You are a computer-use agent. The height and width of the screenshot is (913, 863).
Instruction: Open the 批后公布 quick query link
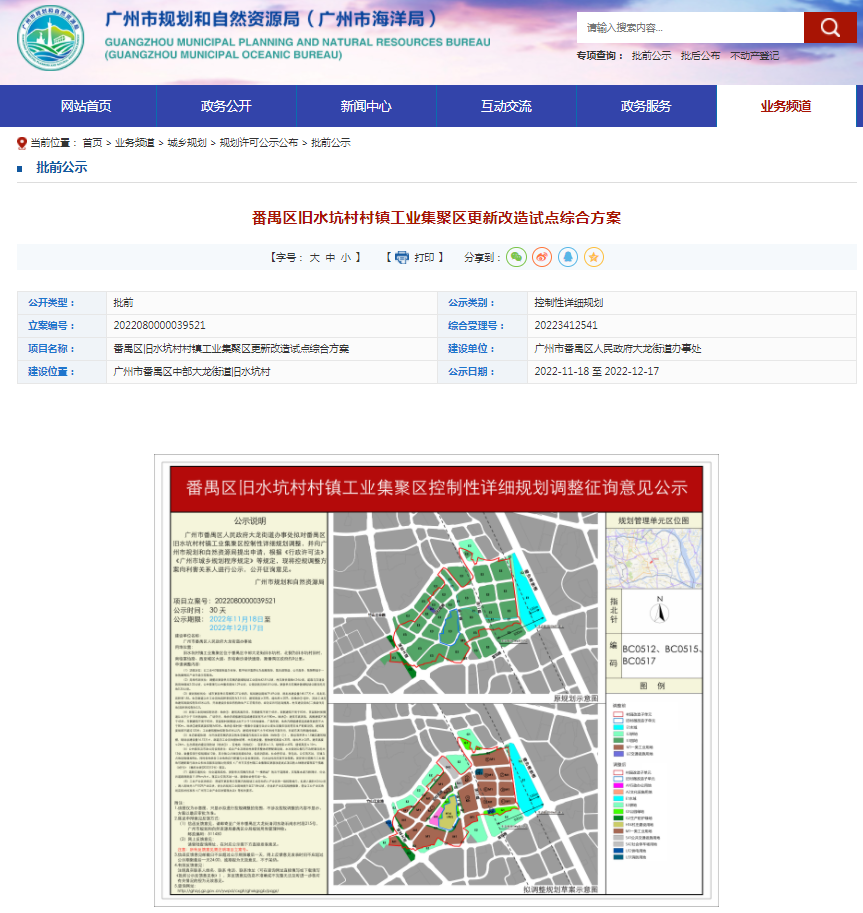click(701, 58)
